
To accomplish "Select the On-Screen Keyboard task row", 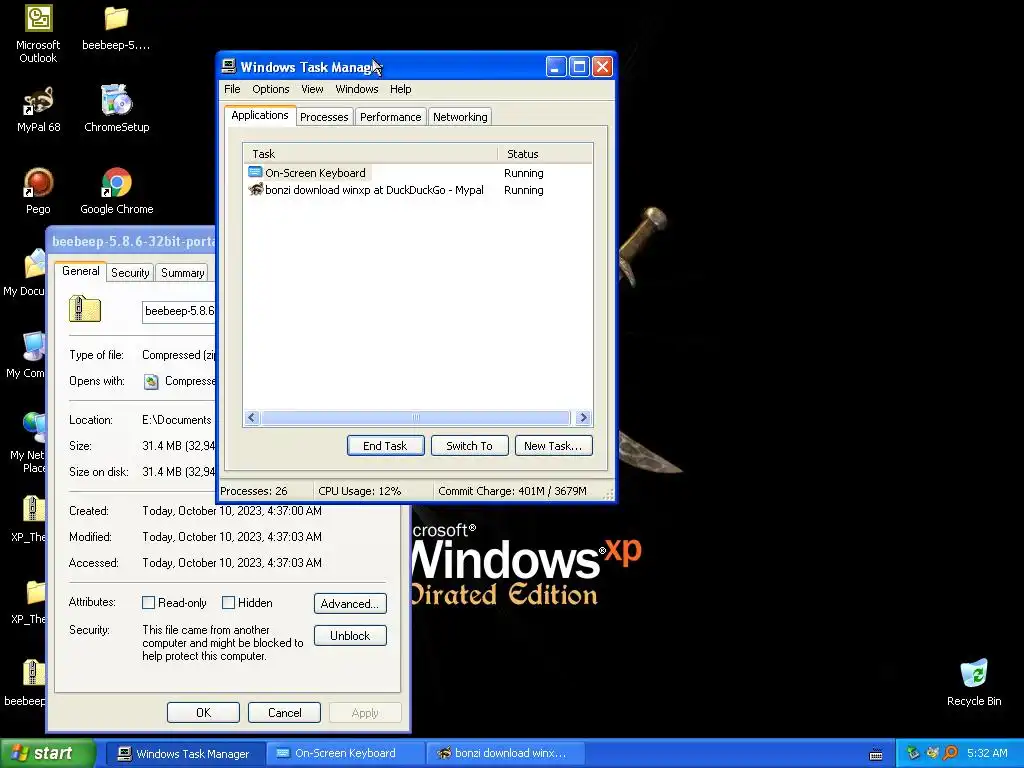I will coord(417,173).
